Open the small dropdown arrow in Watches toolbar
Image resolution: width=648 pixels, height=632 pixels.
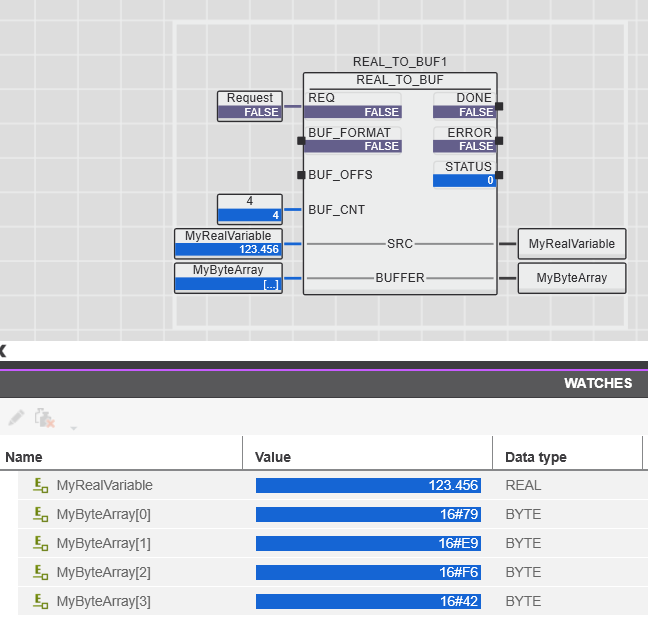[74, 429]
